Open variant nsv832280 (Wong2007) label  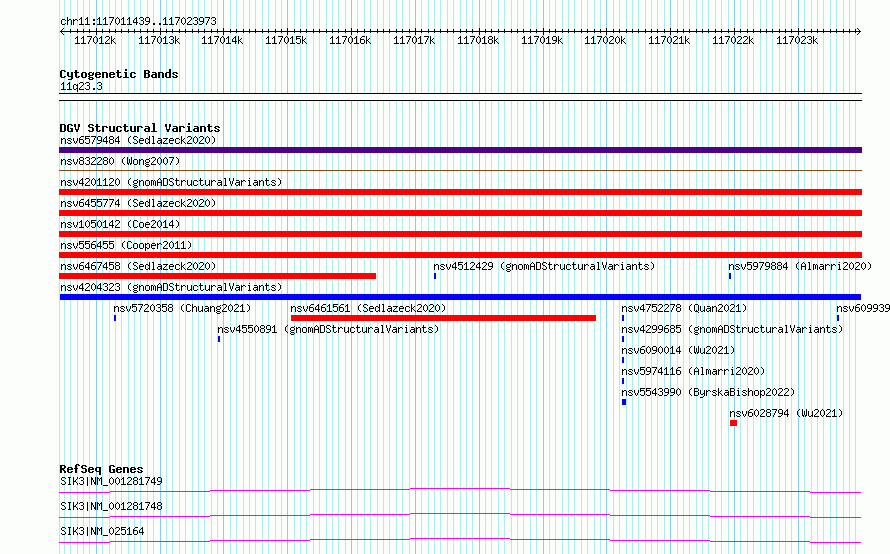point(120,161)
